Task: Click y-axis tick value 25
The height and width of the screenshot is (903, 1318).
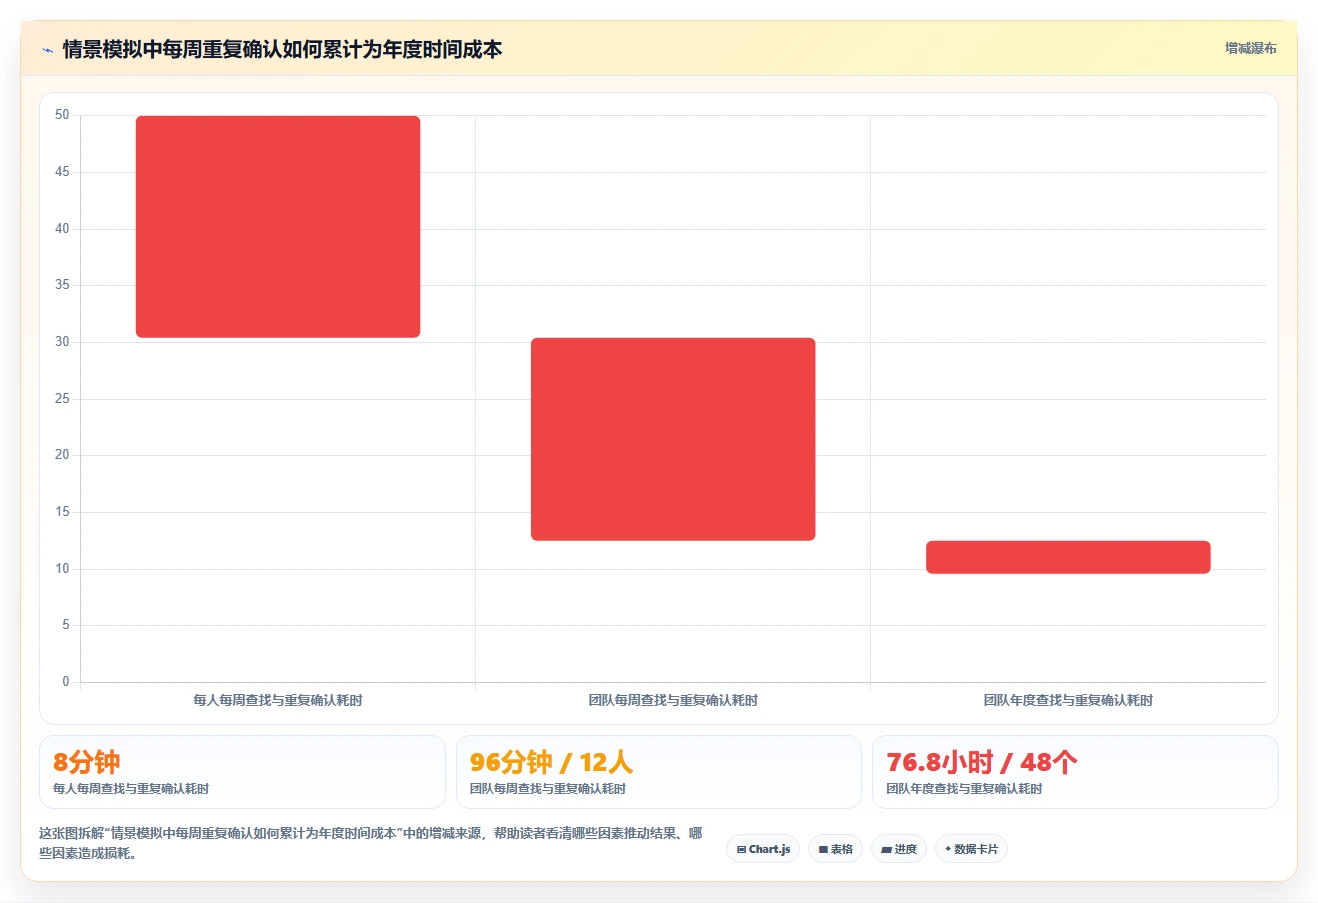Action: [x=62, y=399]
